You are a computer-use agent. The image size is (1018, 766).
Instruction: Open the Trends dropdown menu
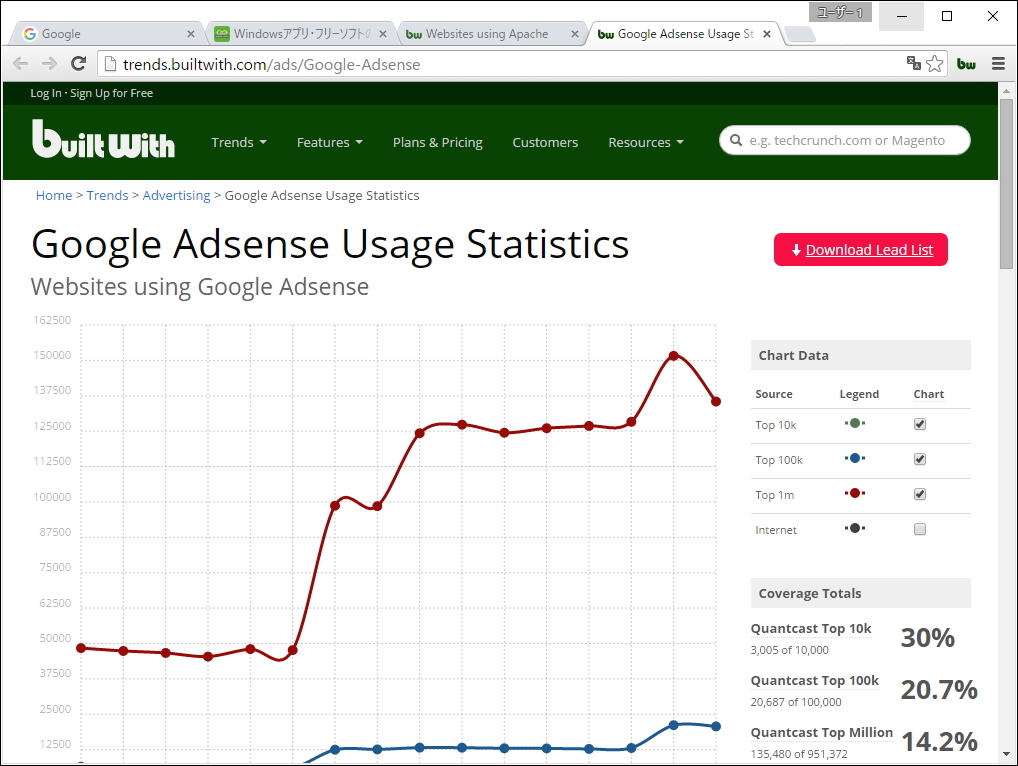[x=238, y=142]
